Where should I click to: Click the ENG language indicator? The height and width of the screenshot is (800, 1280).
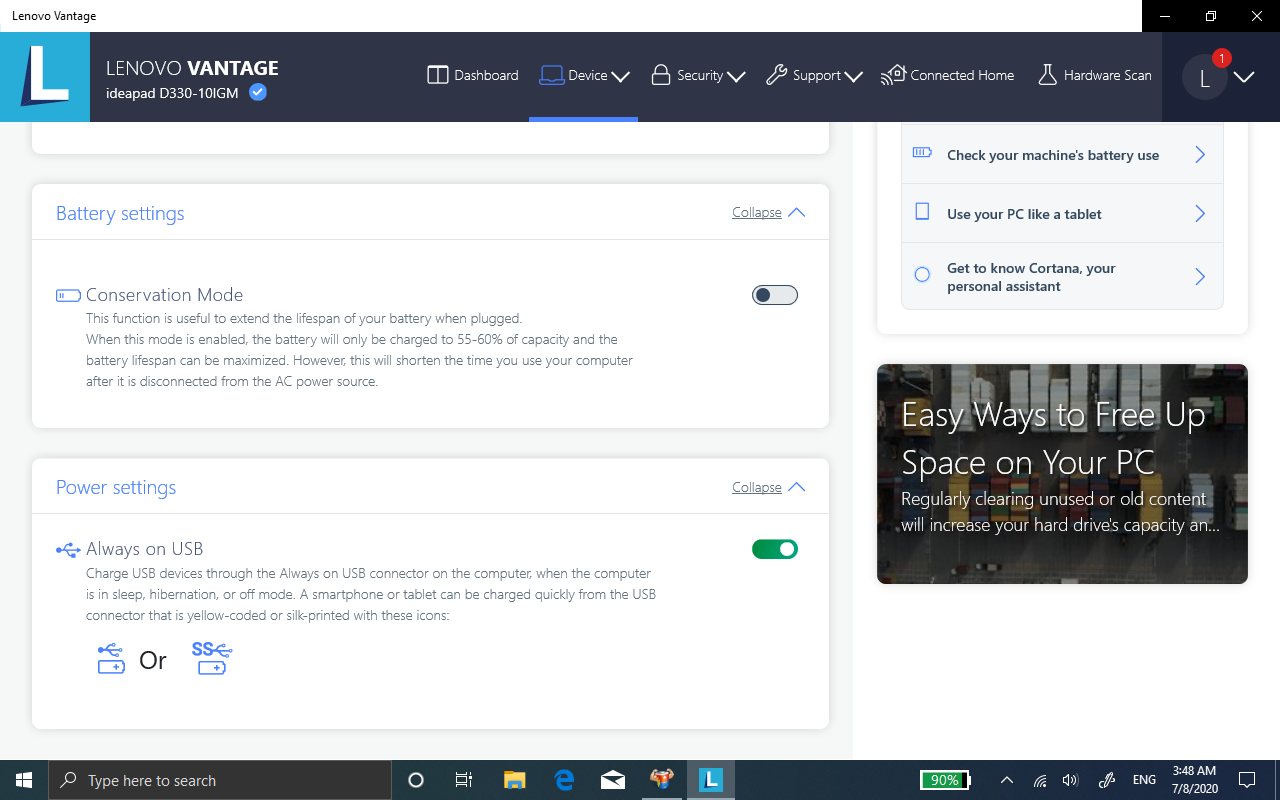(x=1144, y=780)
